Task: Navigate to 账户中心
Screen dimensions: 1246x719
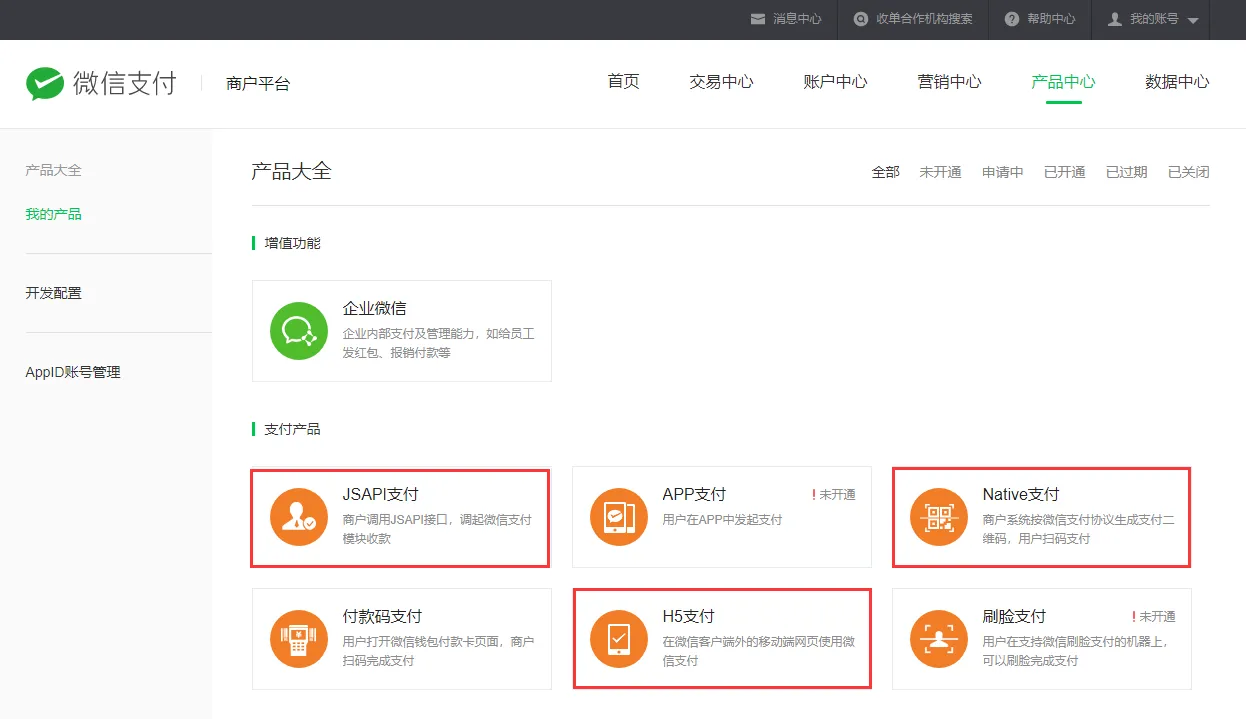Action: coord(835,83)
